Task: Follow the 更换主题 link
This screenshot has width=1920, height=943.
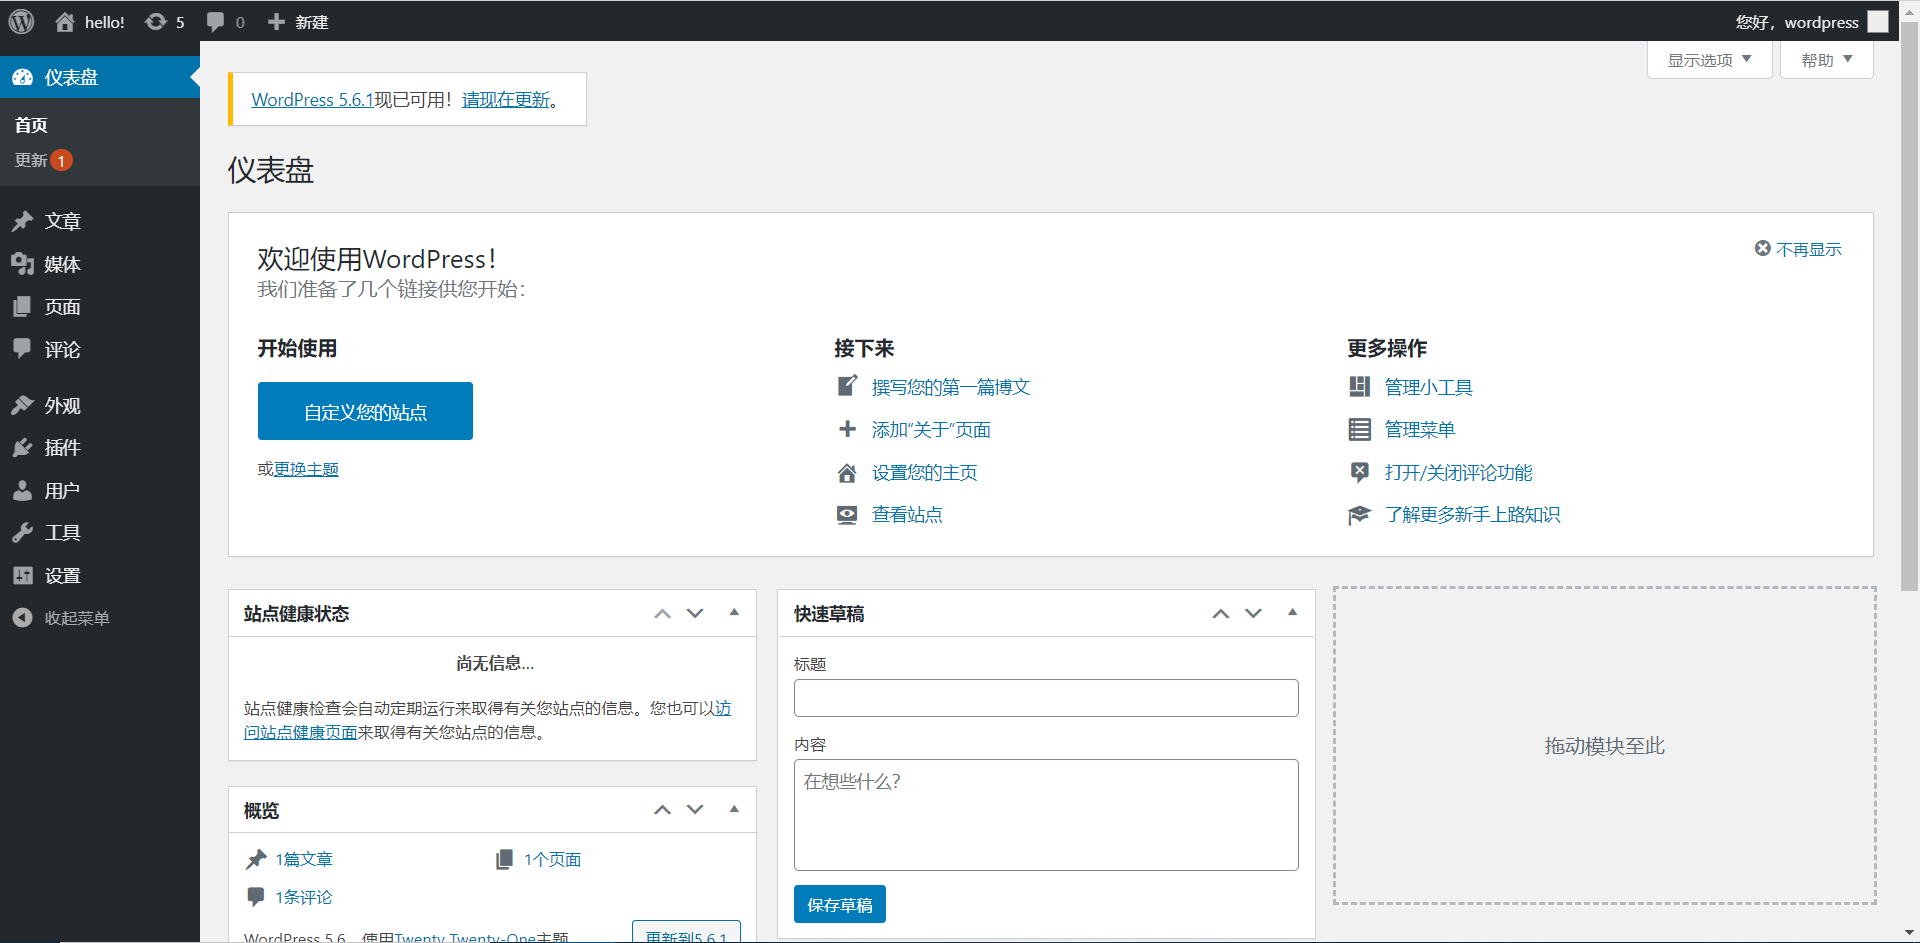Action: (306, 469)
